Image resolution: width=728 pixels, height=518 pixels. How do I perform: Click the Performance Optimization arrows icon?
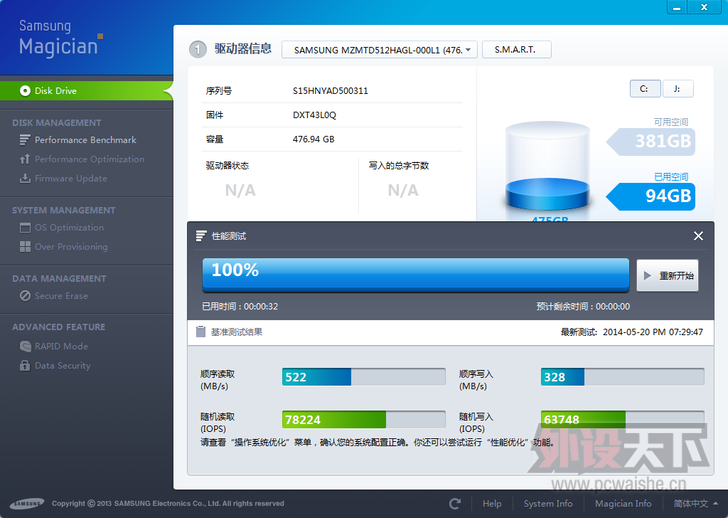(x=25, y=159)
